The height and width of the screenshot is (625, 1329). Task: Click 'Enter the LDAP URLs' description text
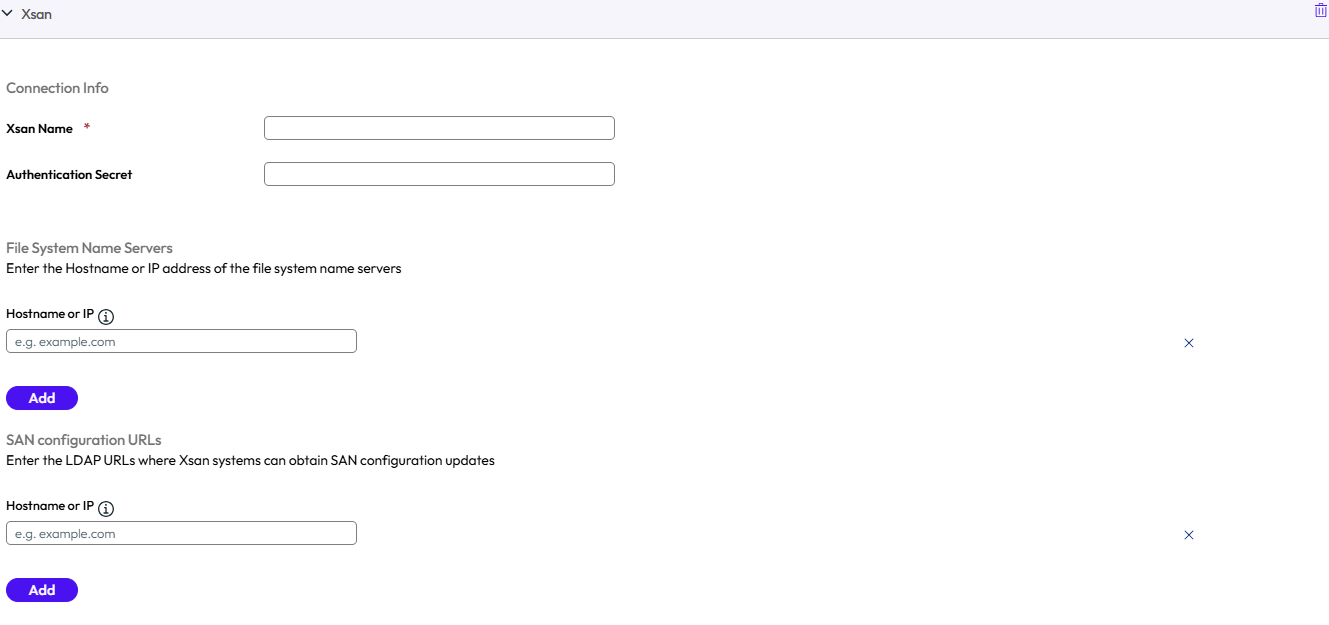250,461
